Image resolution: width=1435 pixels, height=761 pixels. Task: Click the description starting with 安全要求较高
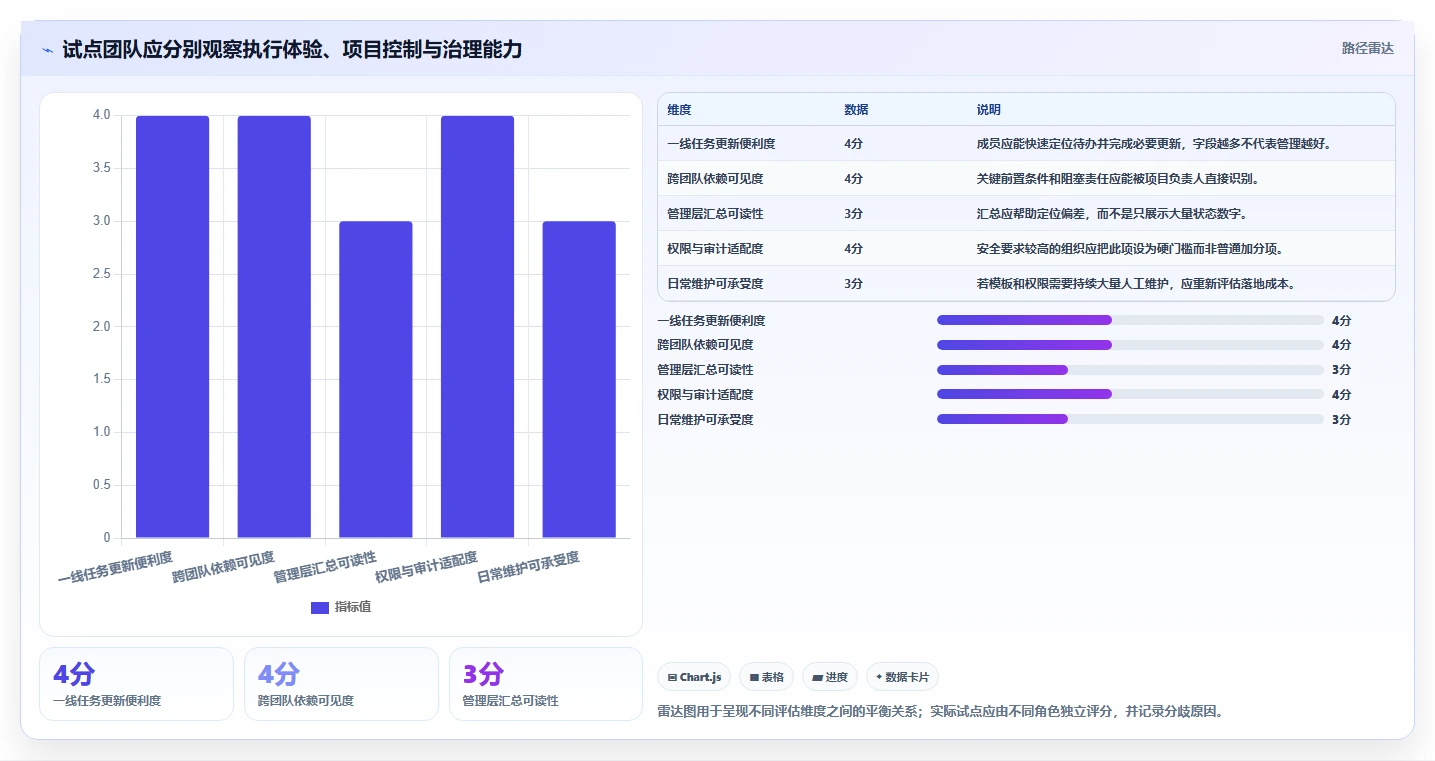click(1130, 249)
